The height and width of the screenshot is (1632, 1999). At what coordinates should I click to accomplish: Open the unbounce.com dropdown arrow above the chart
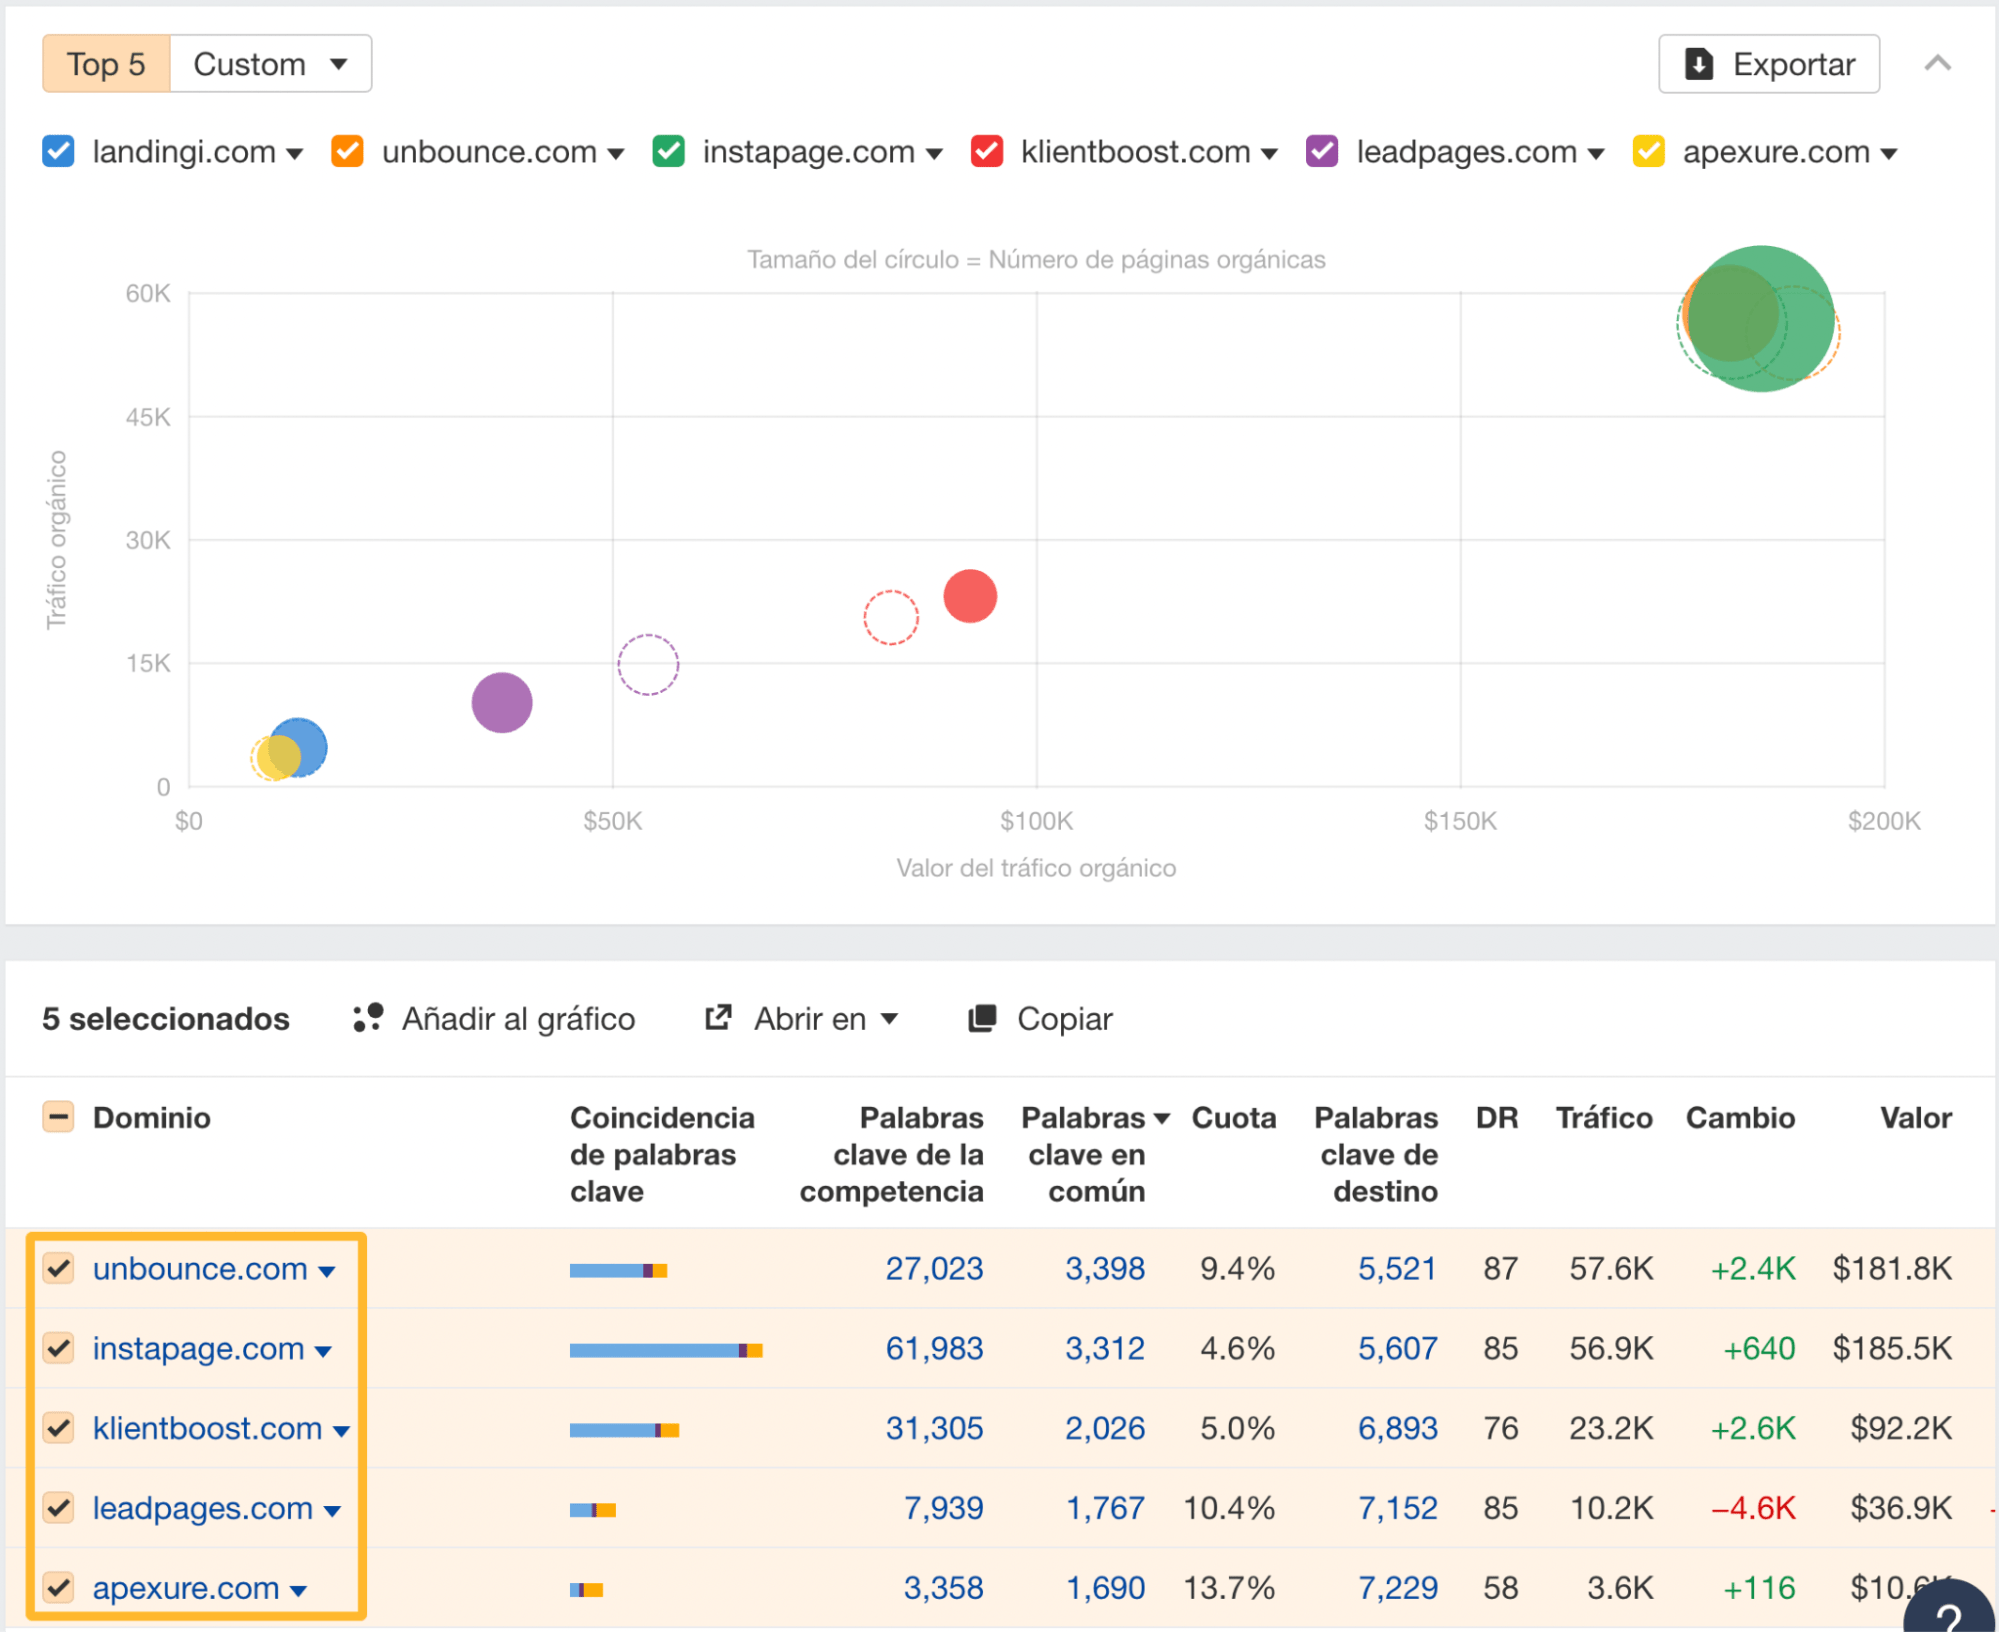[x=617, y=153]
